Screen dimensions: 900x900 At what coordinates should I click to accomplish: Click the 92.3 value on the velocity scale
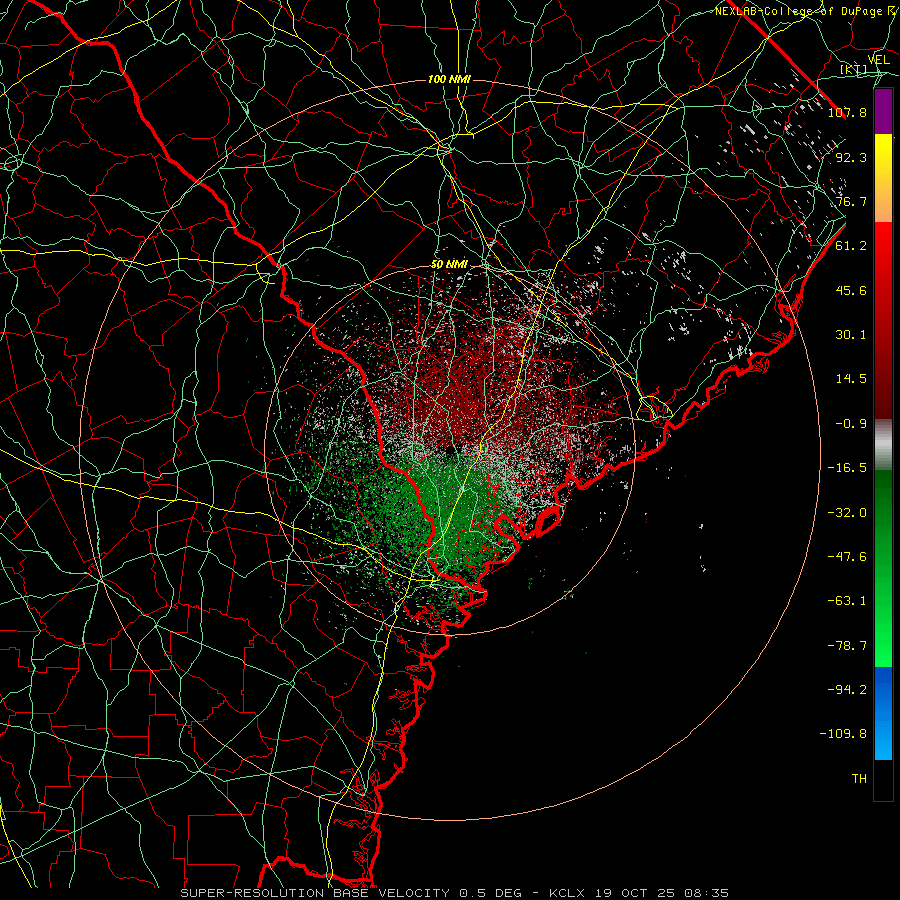tap(851, 157)
